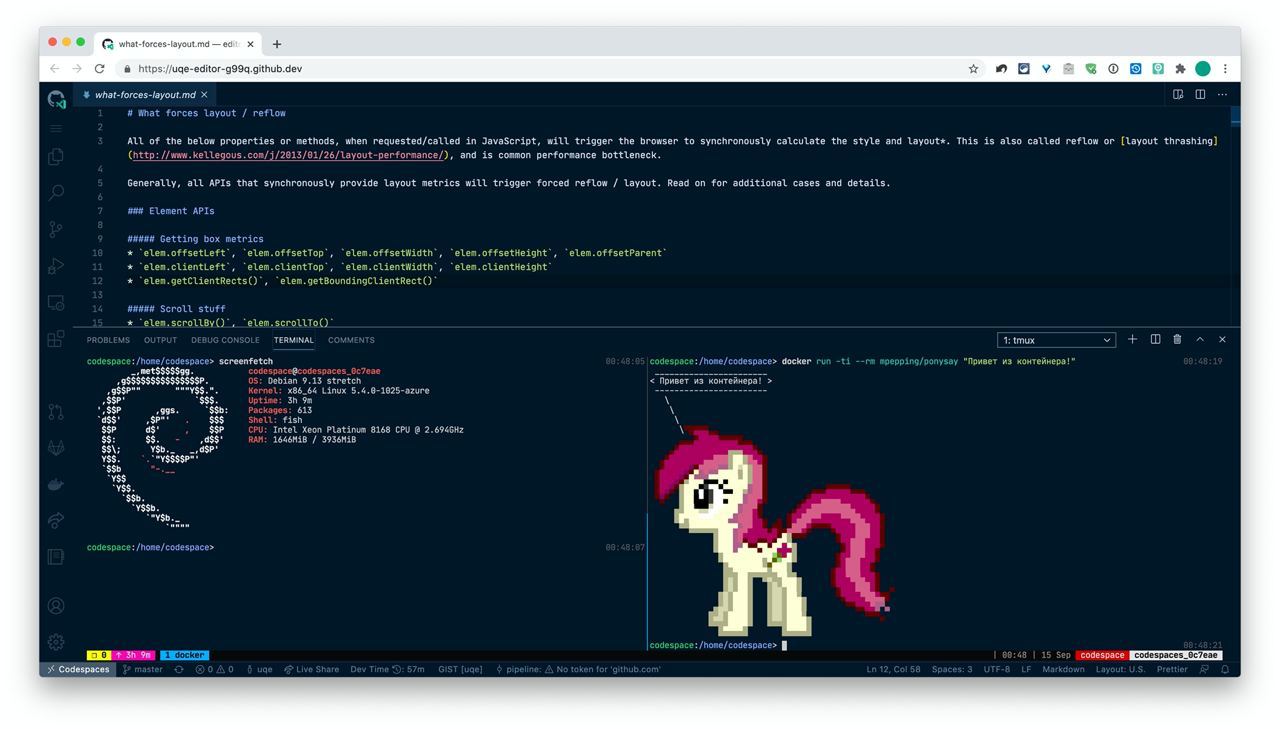Switch to the PROBLEMS panel tab
This screenshot has width=1280, height=729.
pos(108,340)
